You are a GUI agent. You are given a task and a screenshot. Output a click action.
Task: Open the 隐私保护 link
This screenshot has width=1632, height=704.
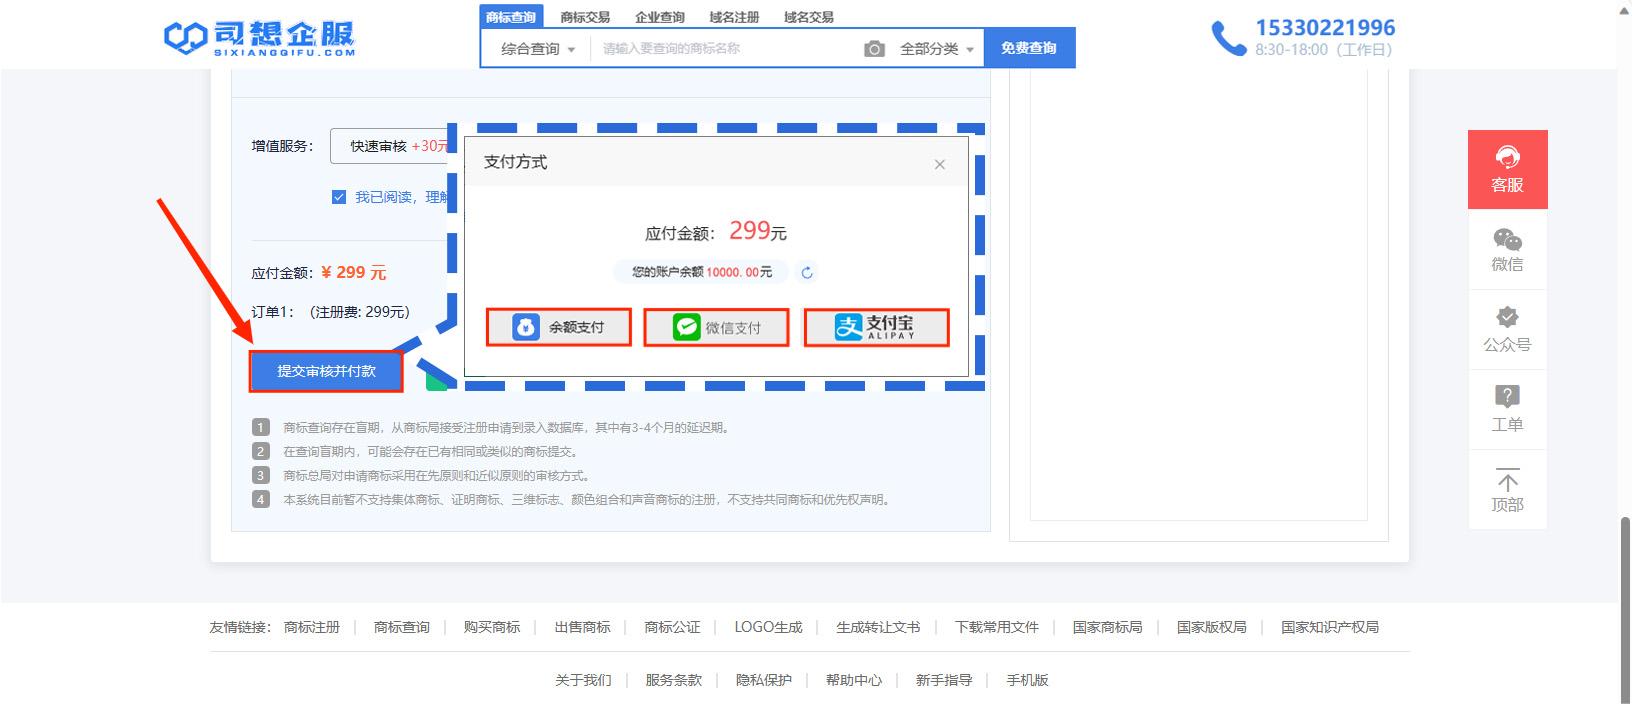[x=764, y=680]
